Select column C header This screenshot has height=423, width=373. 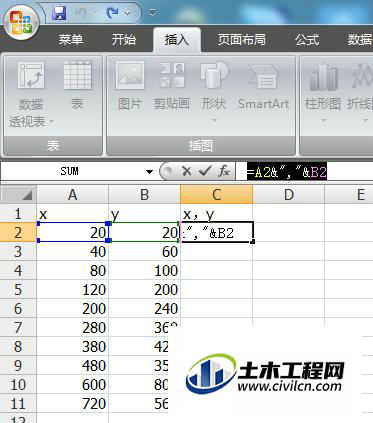(217, 195)
